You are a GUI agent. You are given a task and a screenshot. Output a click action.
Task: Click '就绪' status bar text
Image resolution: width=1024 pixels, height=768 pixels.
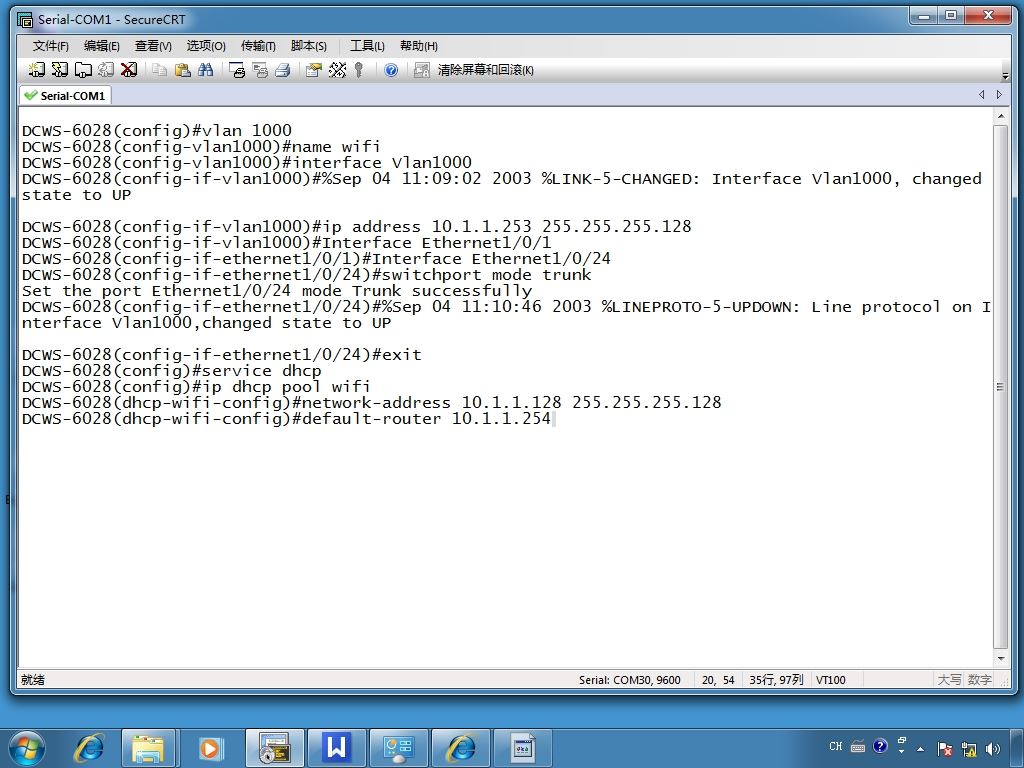[x=33, y=680]
